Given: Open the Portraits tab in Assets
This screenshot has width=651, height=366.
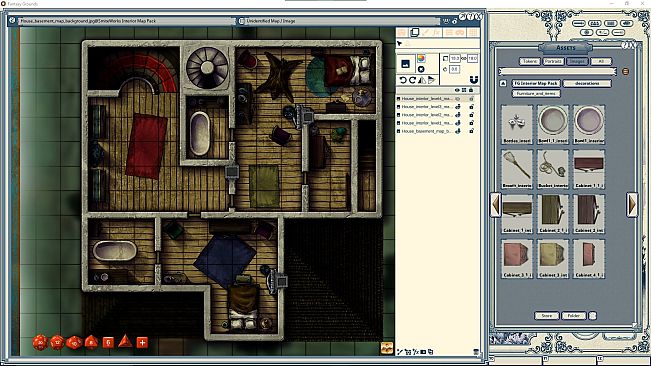Looking at the screenshot, I should [x=553, y=61].
